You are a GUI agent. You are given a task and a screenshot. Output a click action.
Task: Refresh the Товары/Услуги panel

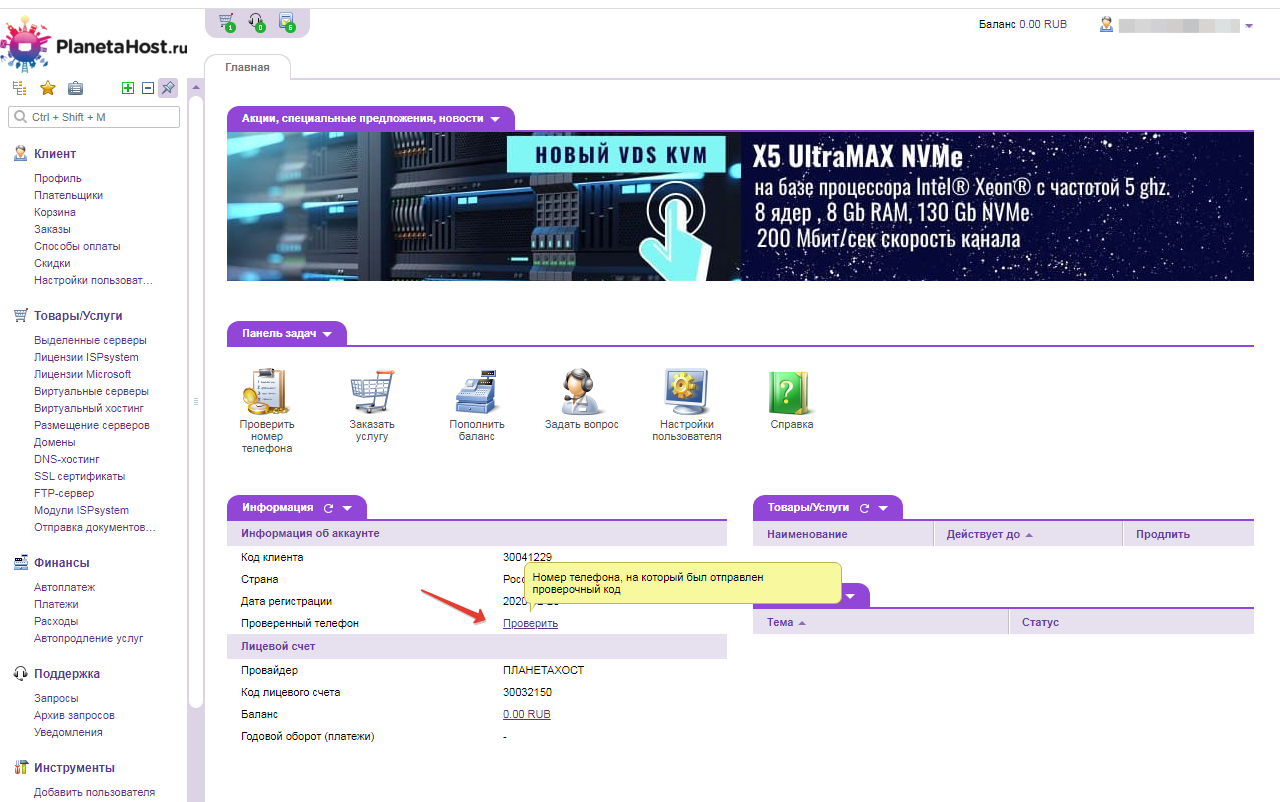pos(864,508)
